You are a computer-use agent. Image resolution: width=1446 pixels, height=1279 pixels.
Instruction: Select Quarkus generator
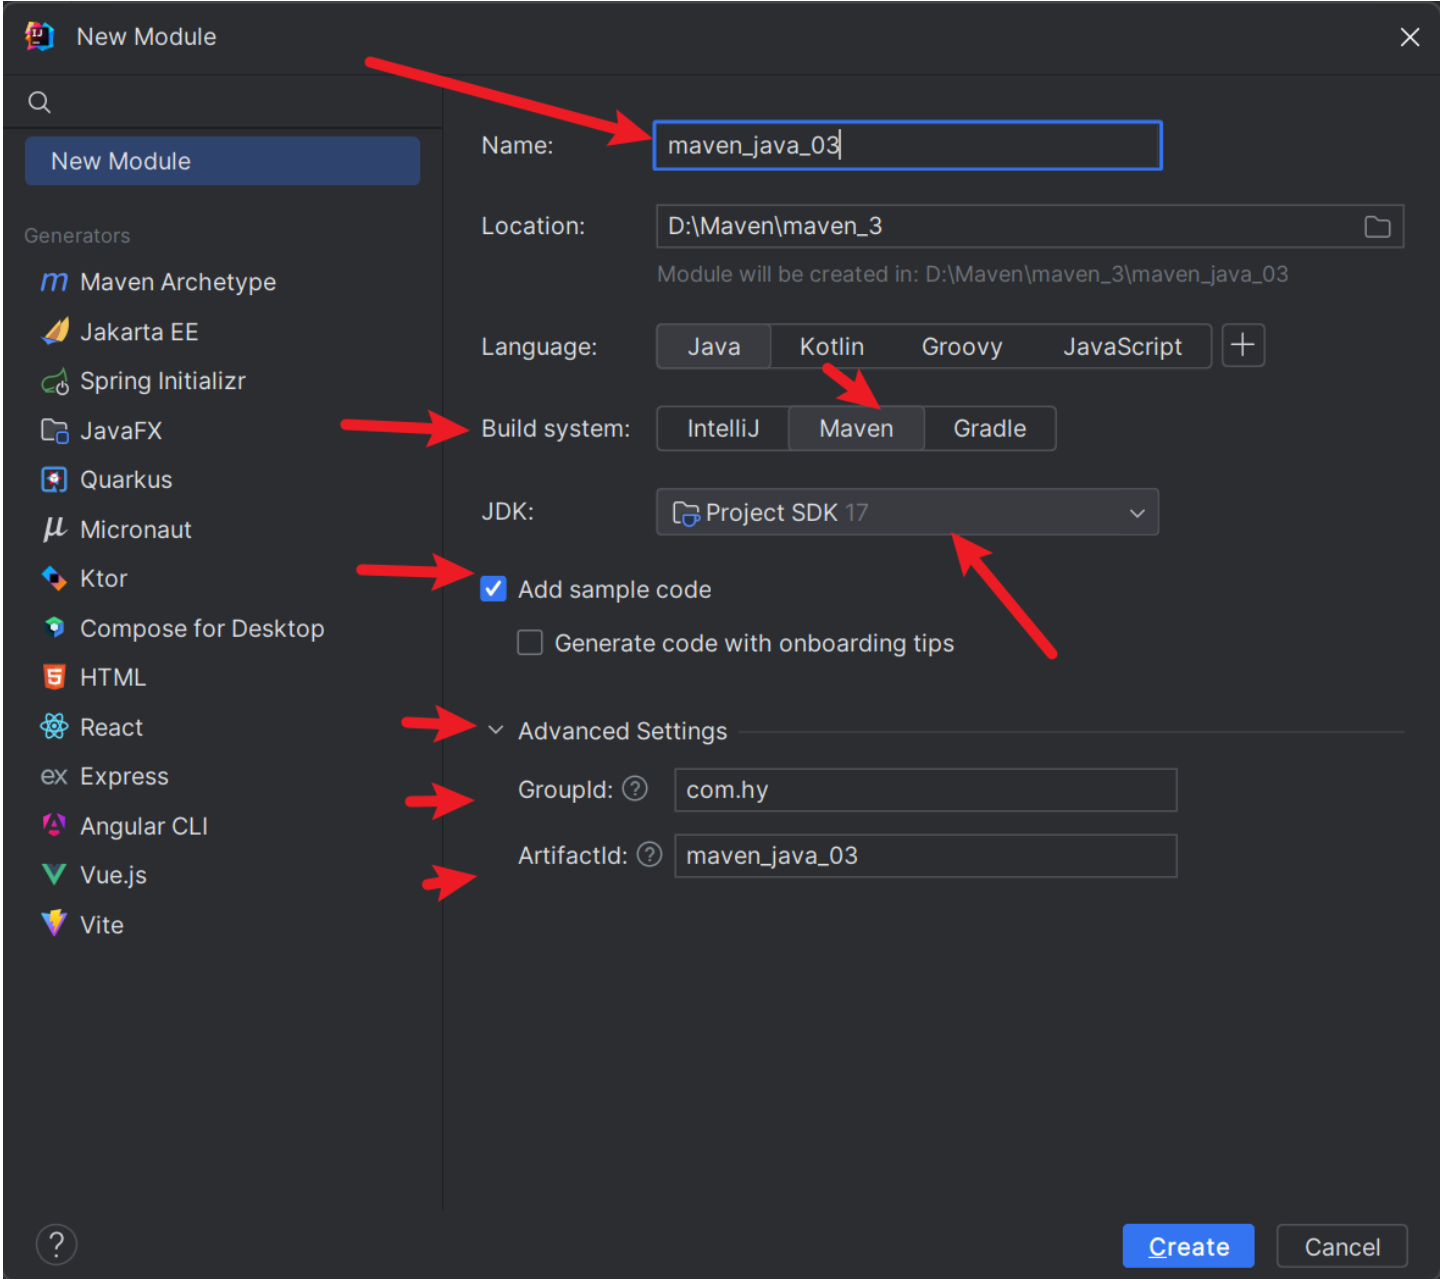126,480
